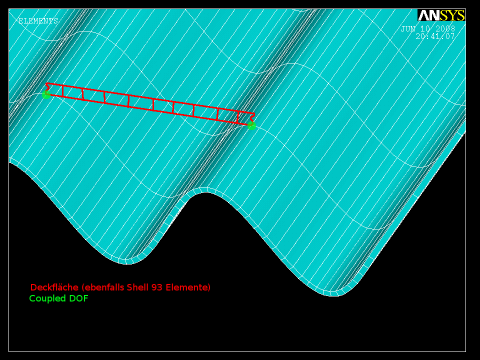Pick the middle of the red cover plate strip

pos(150,104)
